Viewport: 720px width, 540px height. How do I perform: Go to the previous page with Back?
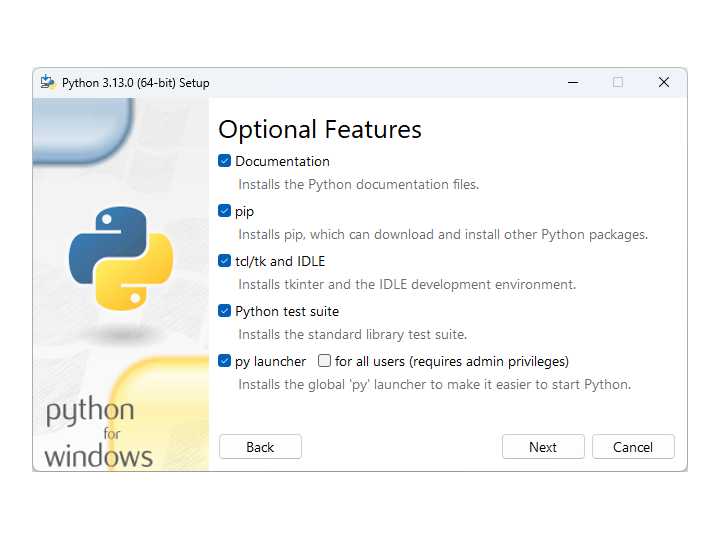coord(260,447)
